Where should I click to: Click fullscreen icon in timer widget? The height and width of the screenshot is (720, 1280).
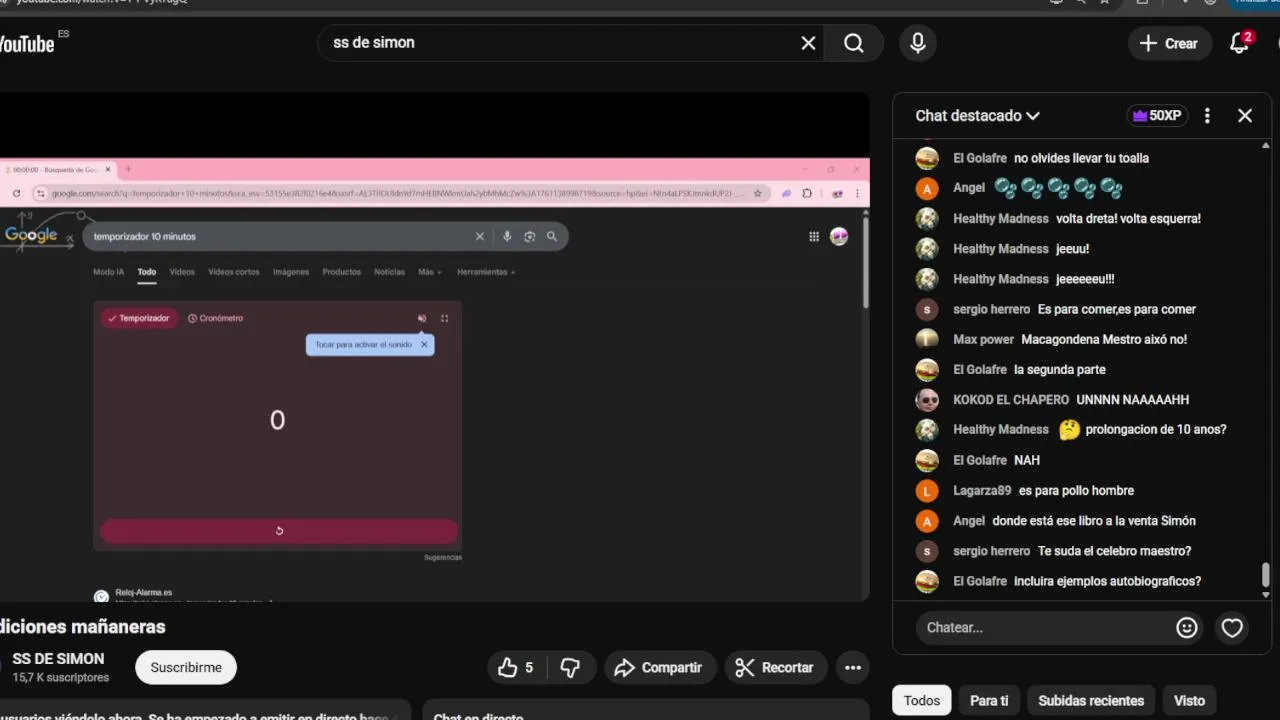tap(444, 318)
